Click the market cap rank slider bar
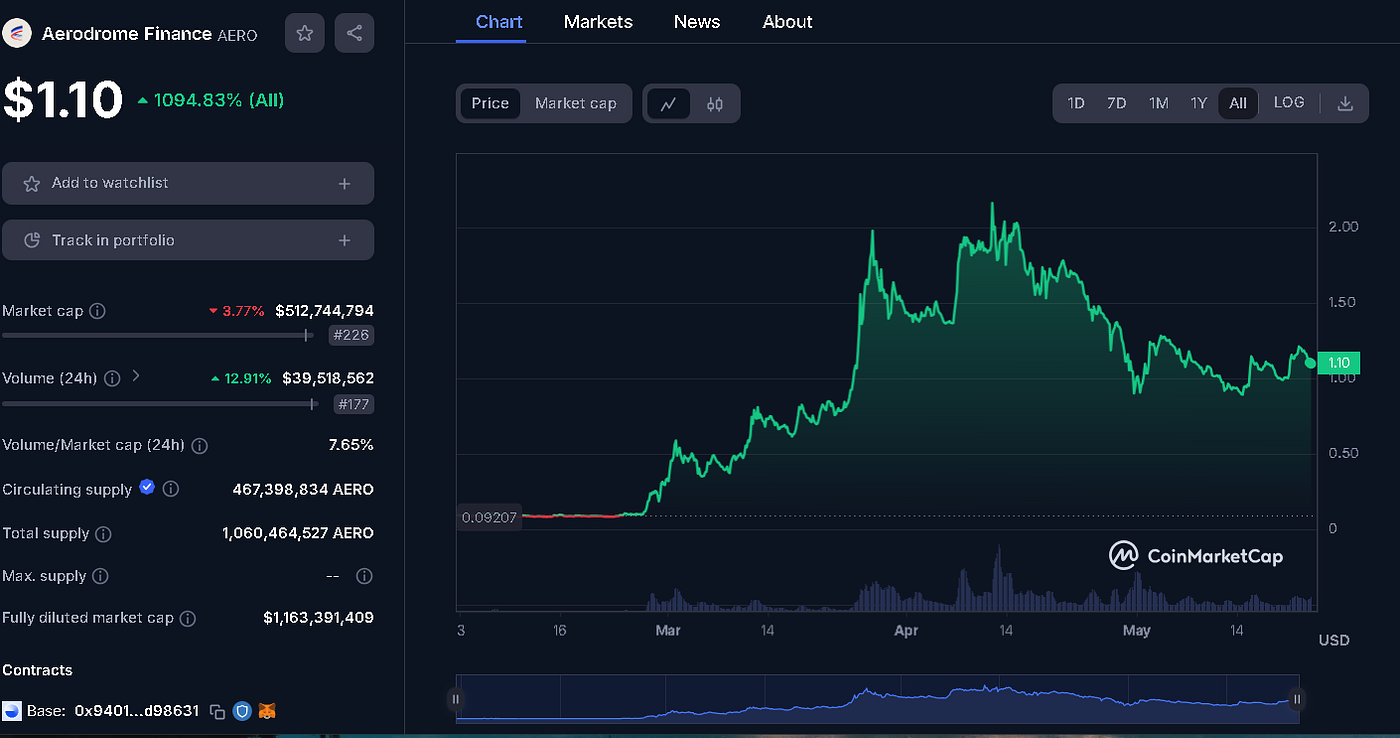The image size is (1400, 738). click(x=159, y=336)
